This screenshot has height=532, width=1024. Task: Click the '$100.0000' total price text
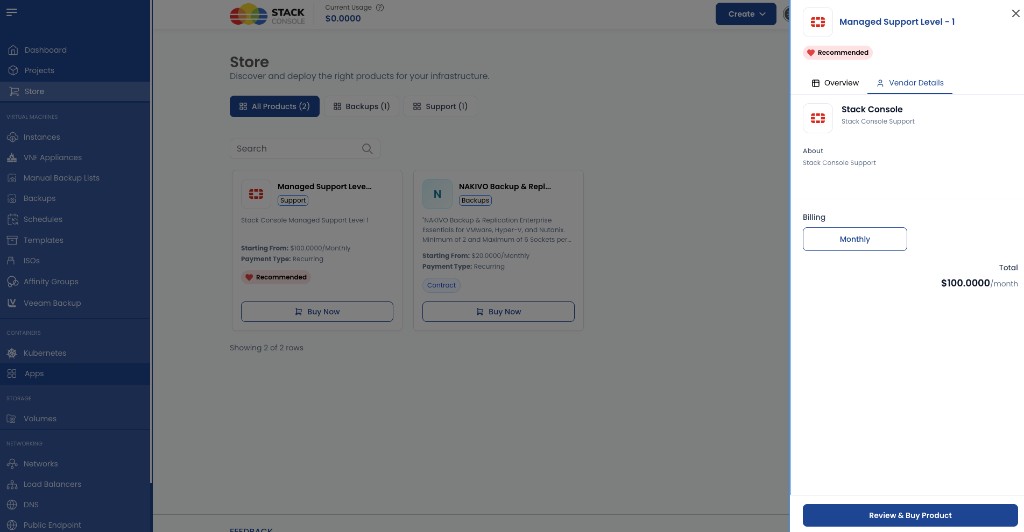tap(965, 283)
